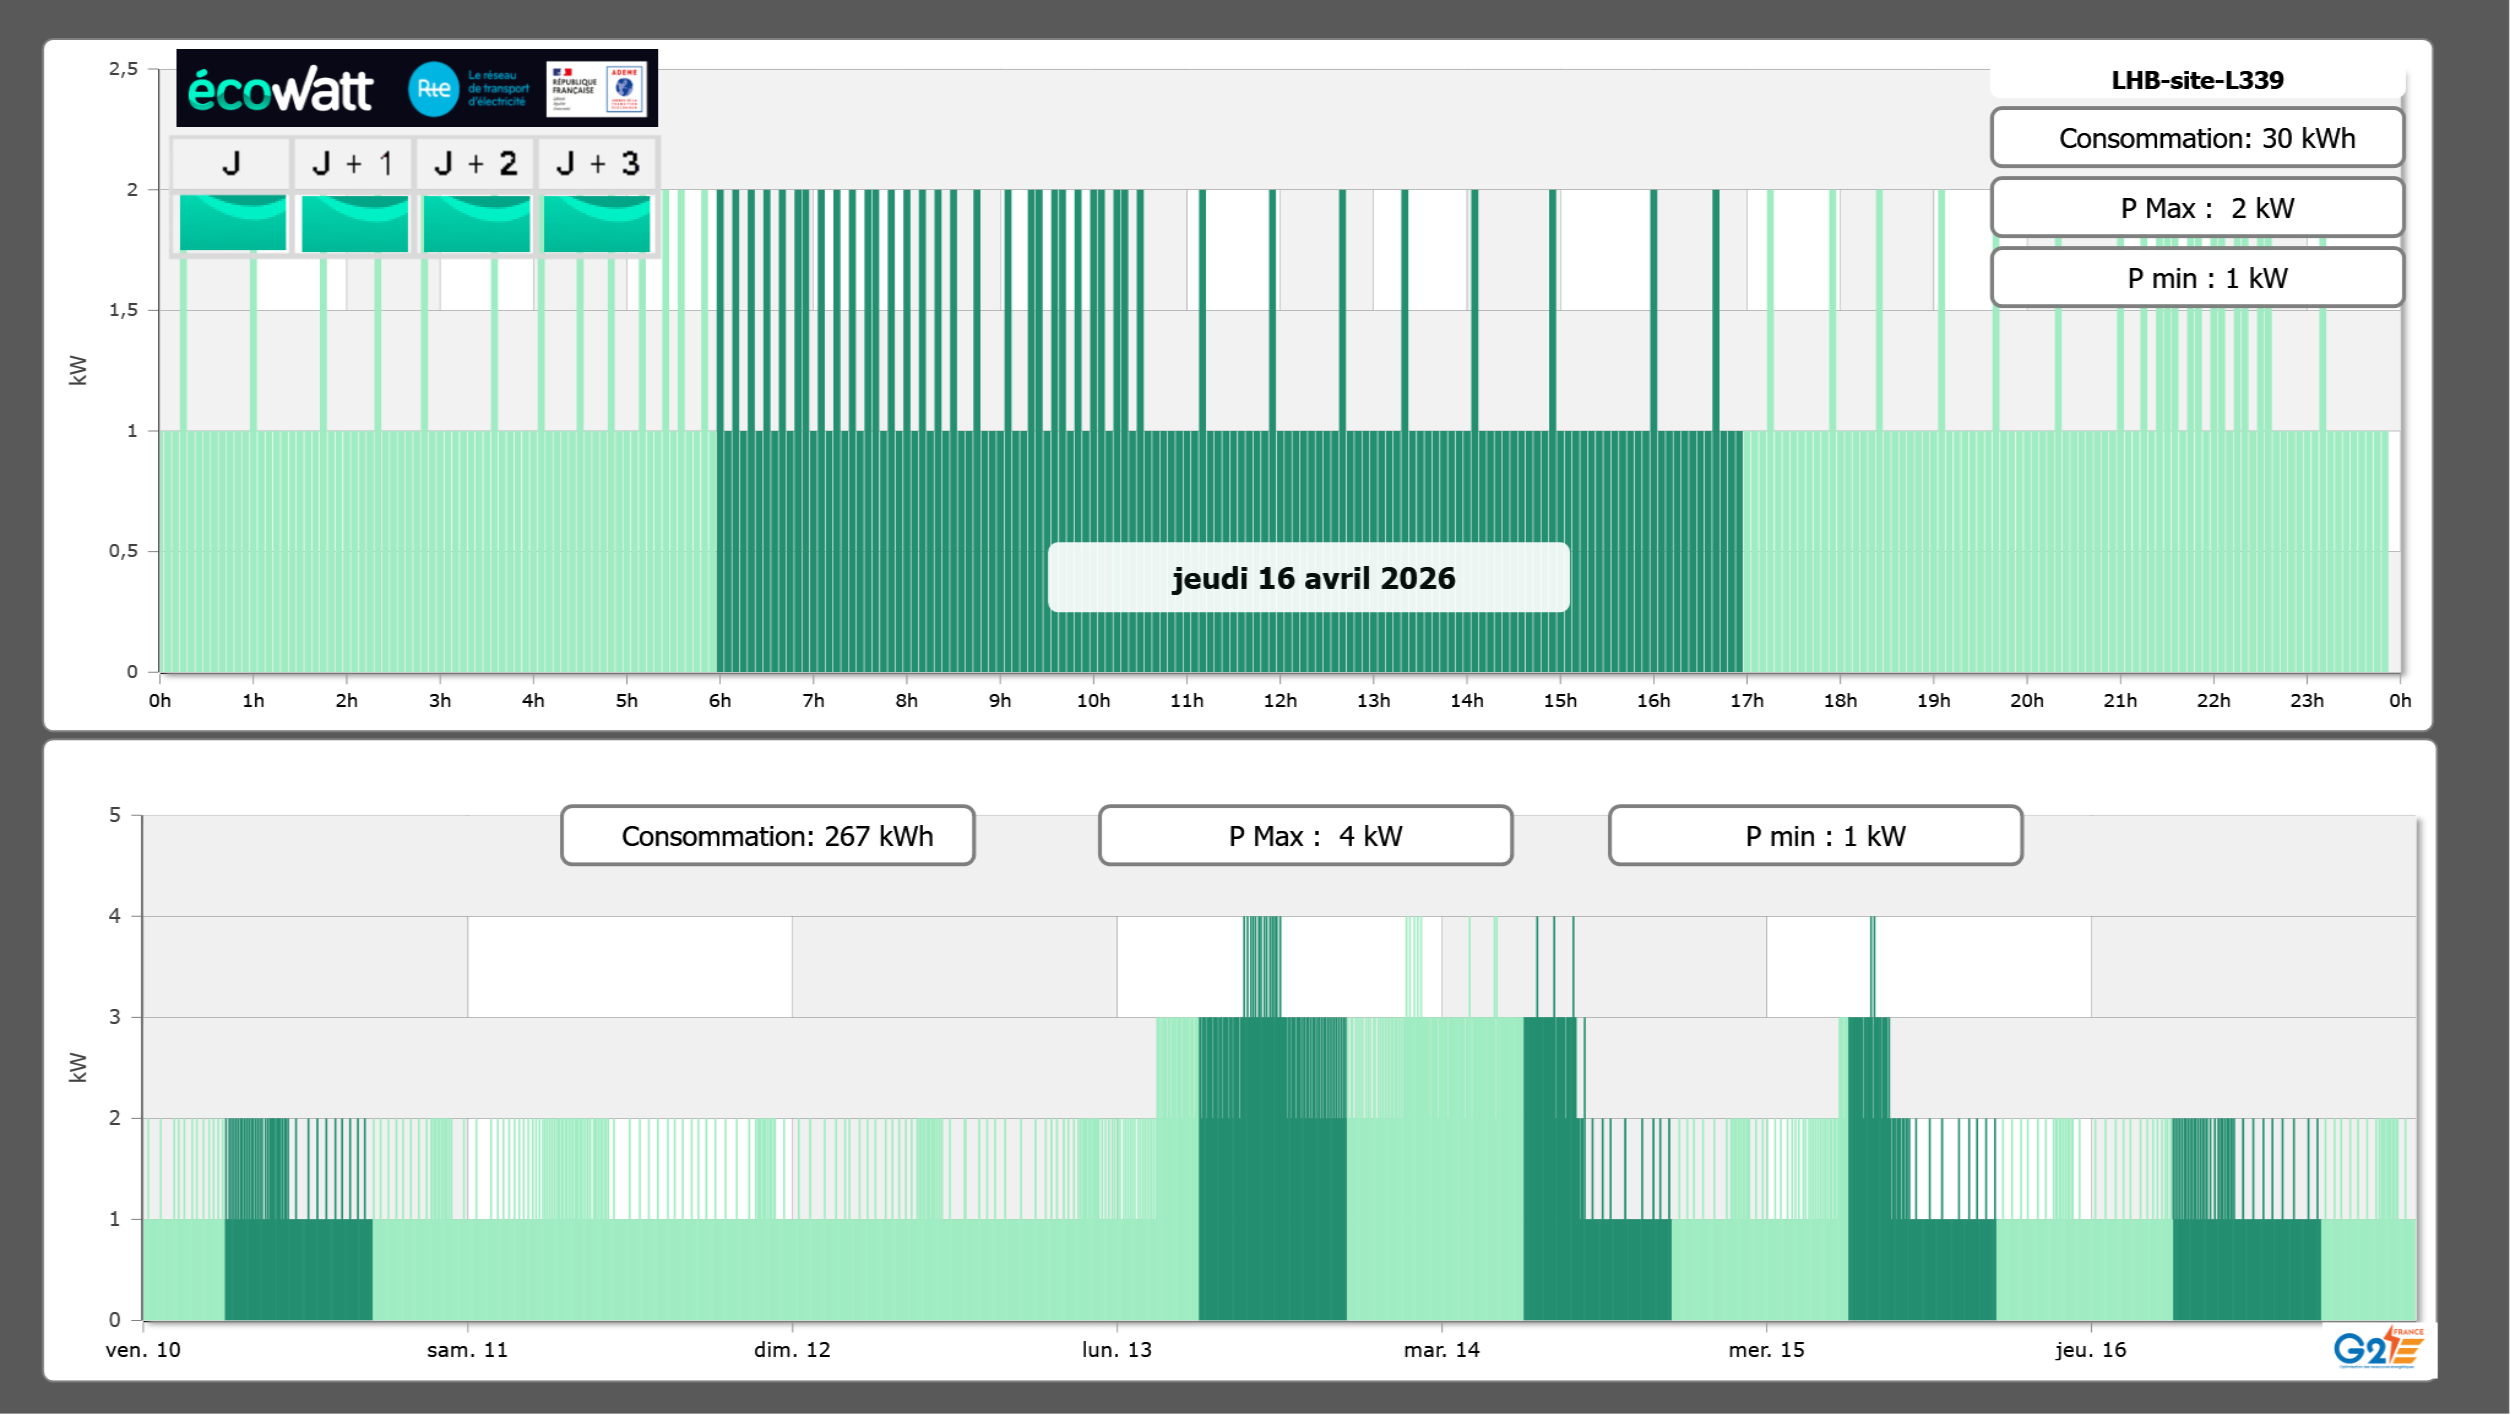This screenshot has width=2511, height=1415.
Task: Click the mer. 15 label on weekly axis
Action: pos(1766,1350)
